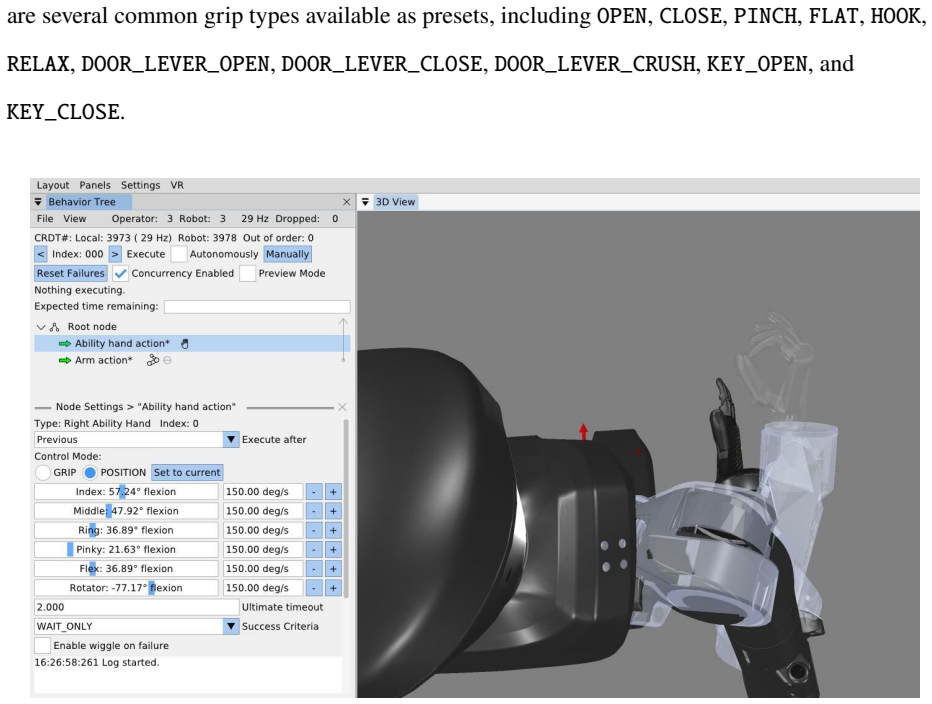Open the Success Criteria WAIT_ONLY dropdown
The width and height of the screenshot is (932, 704).
pos(137,626)
